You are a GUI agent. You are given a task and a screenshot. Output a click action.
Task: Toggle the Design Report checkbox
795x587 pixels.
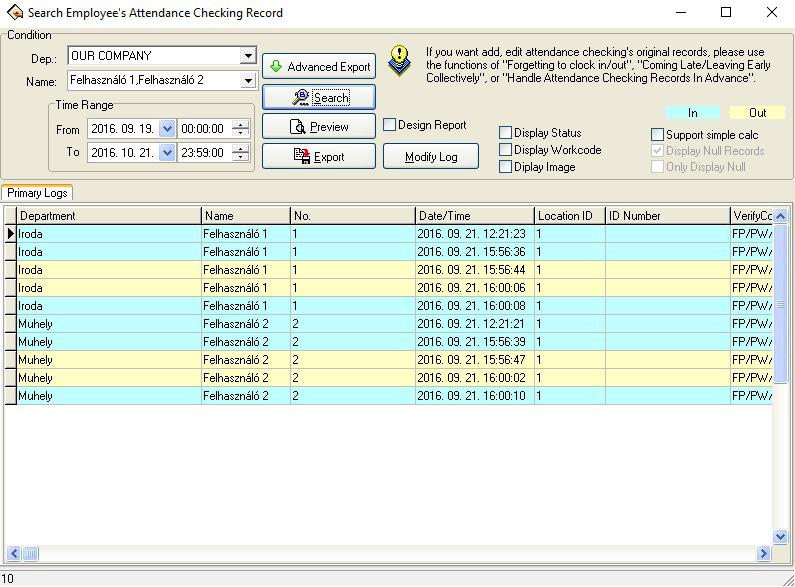[x=389, y=125]
